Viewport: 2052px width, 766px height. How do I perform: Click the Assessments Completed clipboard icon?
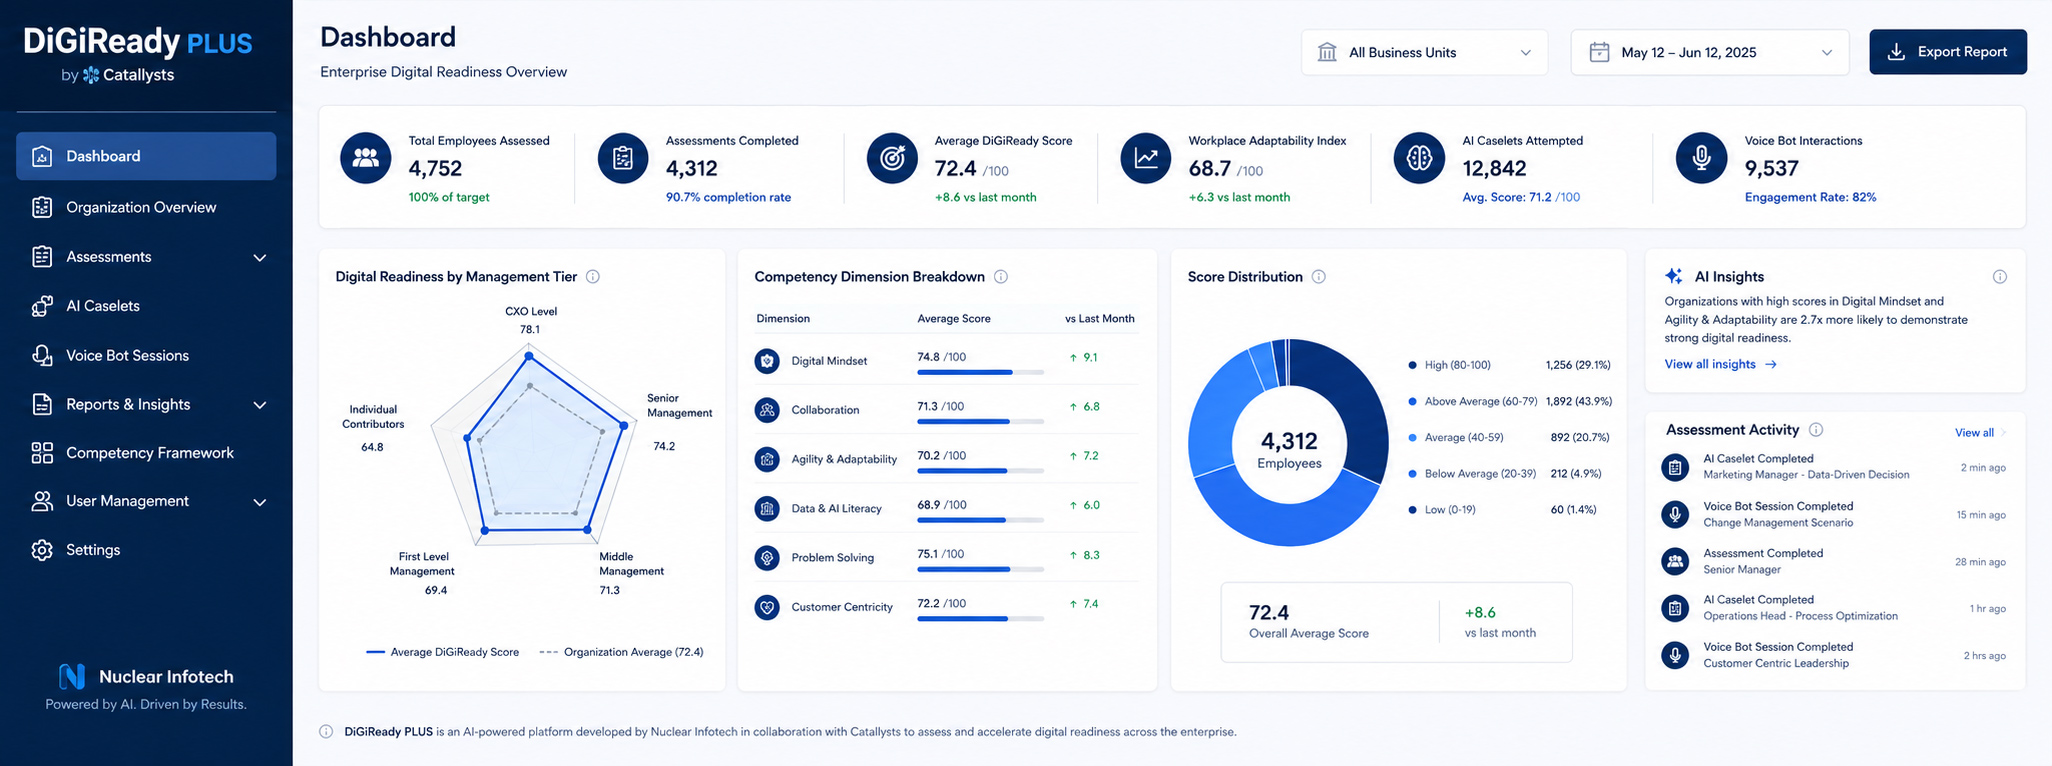623,158
